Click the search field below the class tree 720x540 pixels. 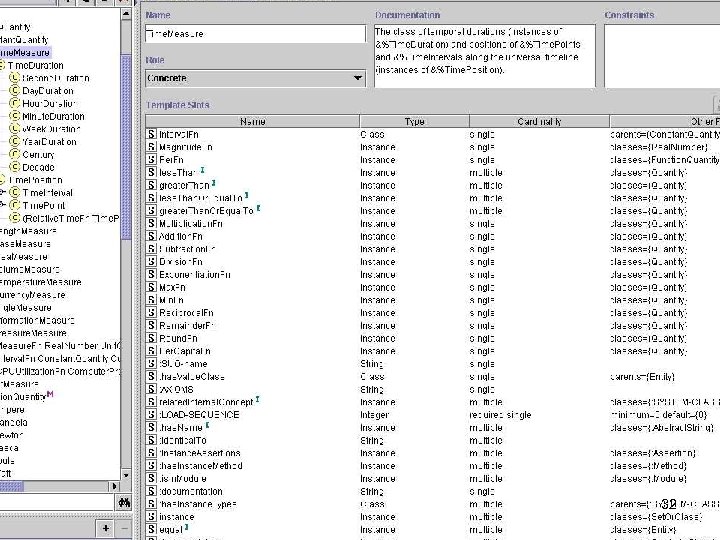pyautogui.click(x=56, y=502)
